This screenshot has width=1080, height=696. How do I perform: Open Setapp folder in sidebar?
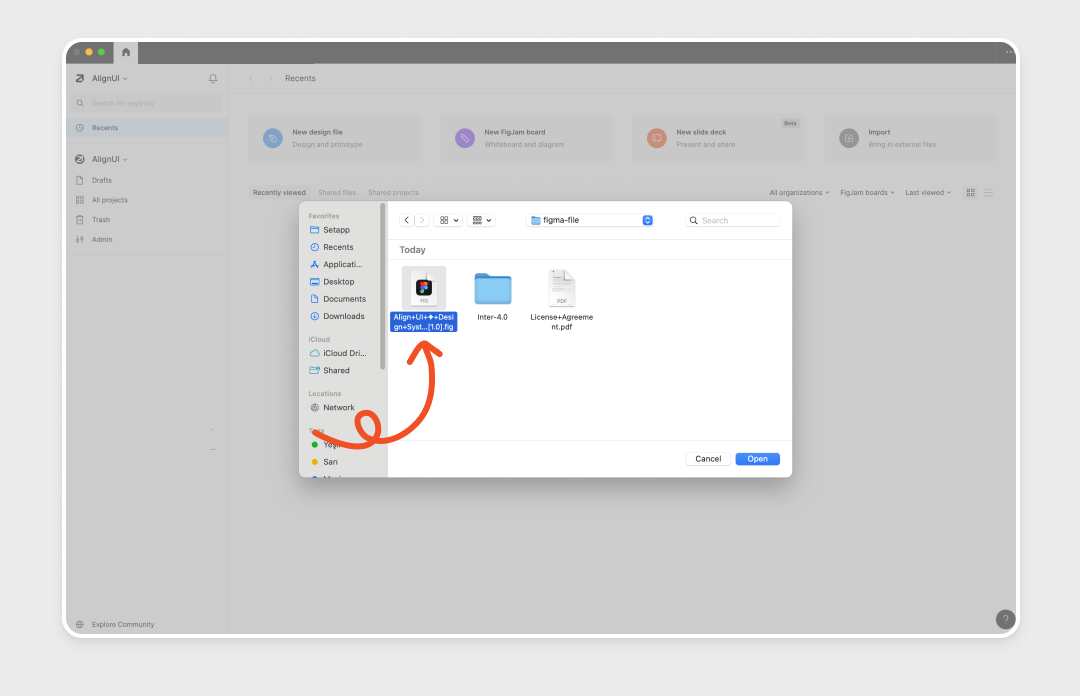(336, 230)
